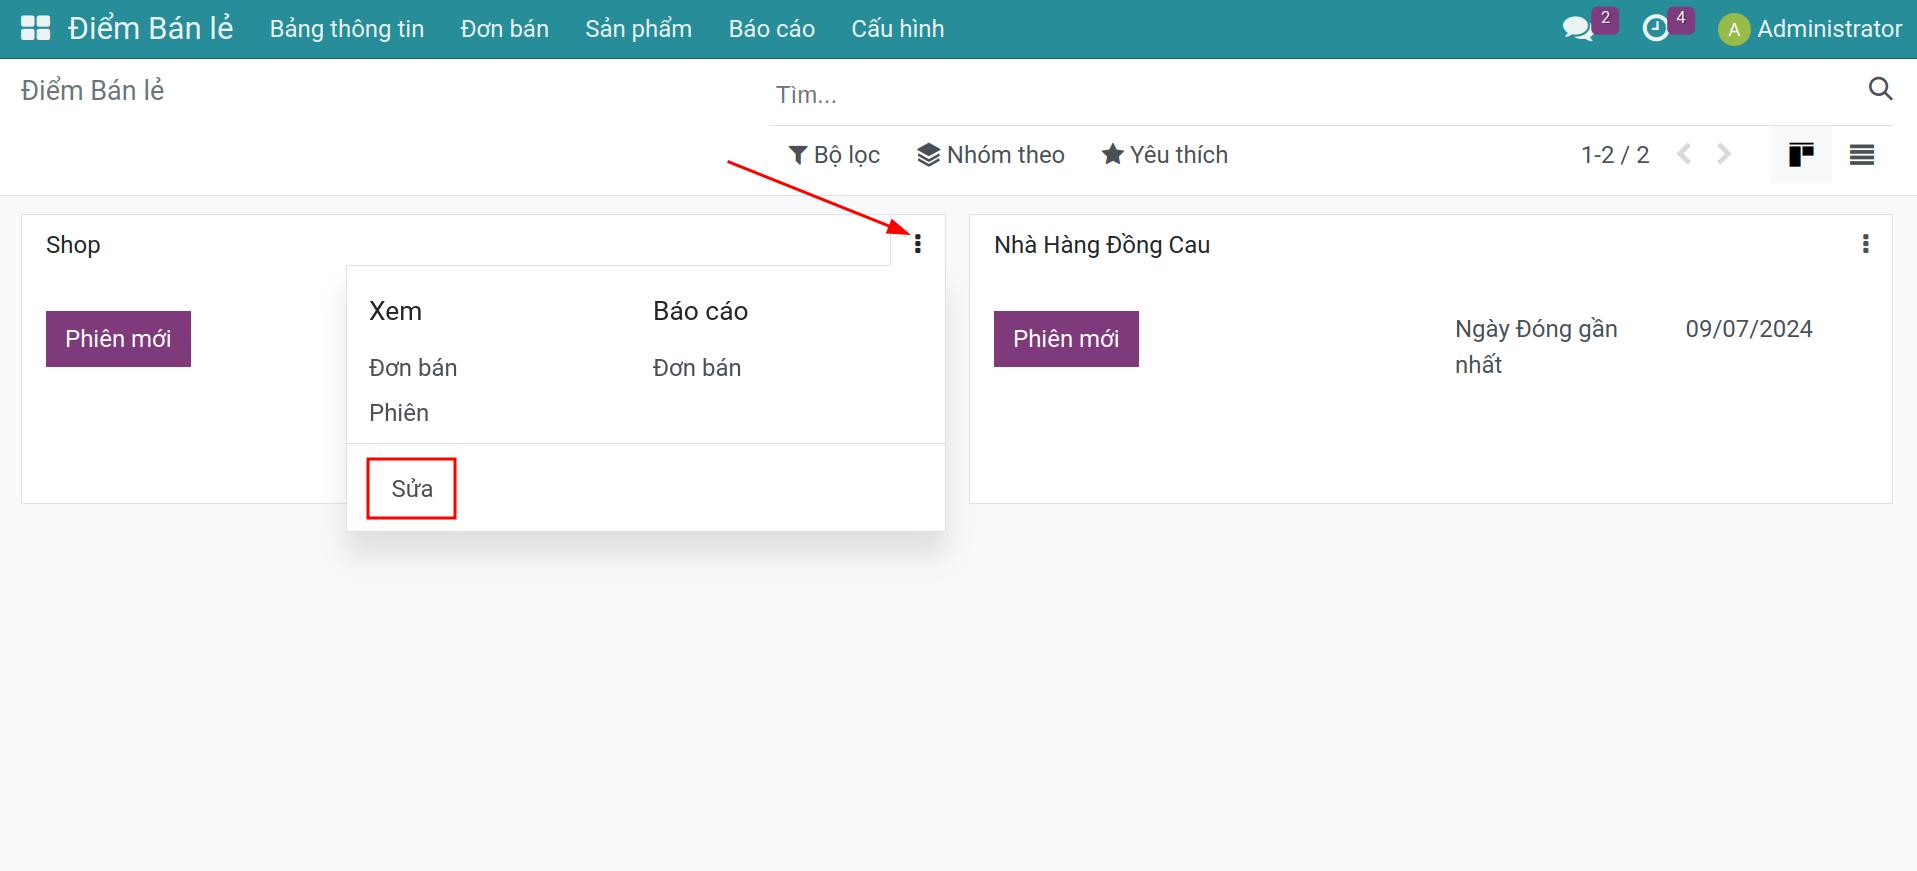Open Nhà Hàng Đồng Cau card options menu
Viewport: 1917px width, 871px height.
pos(1865,244)
